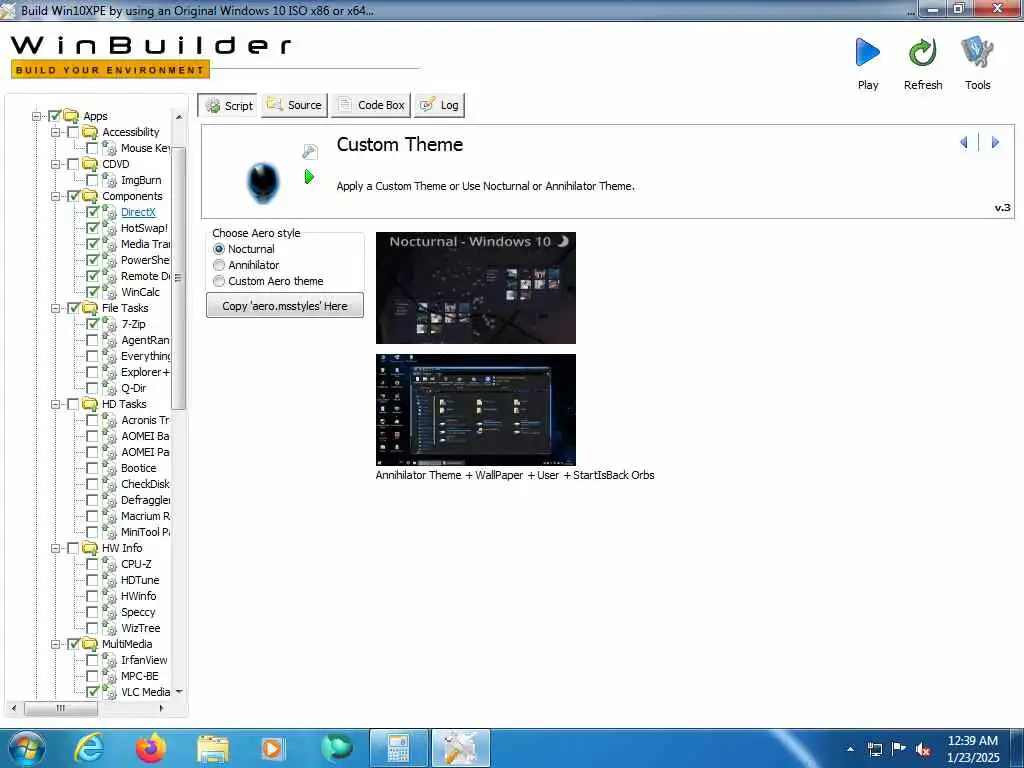This screenshot has height=768, width=1024.
Task: Click the Apps folder icon
Action: pyautogui.click(x=71, y=116)
